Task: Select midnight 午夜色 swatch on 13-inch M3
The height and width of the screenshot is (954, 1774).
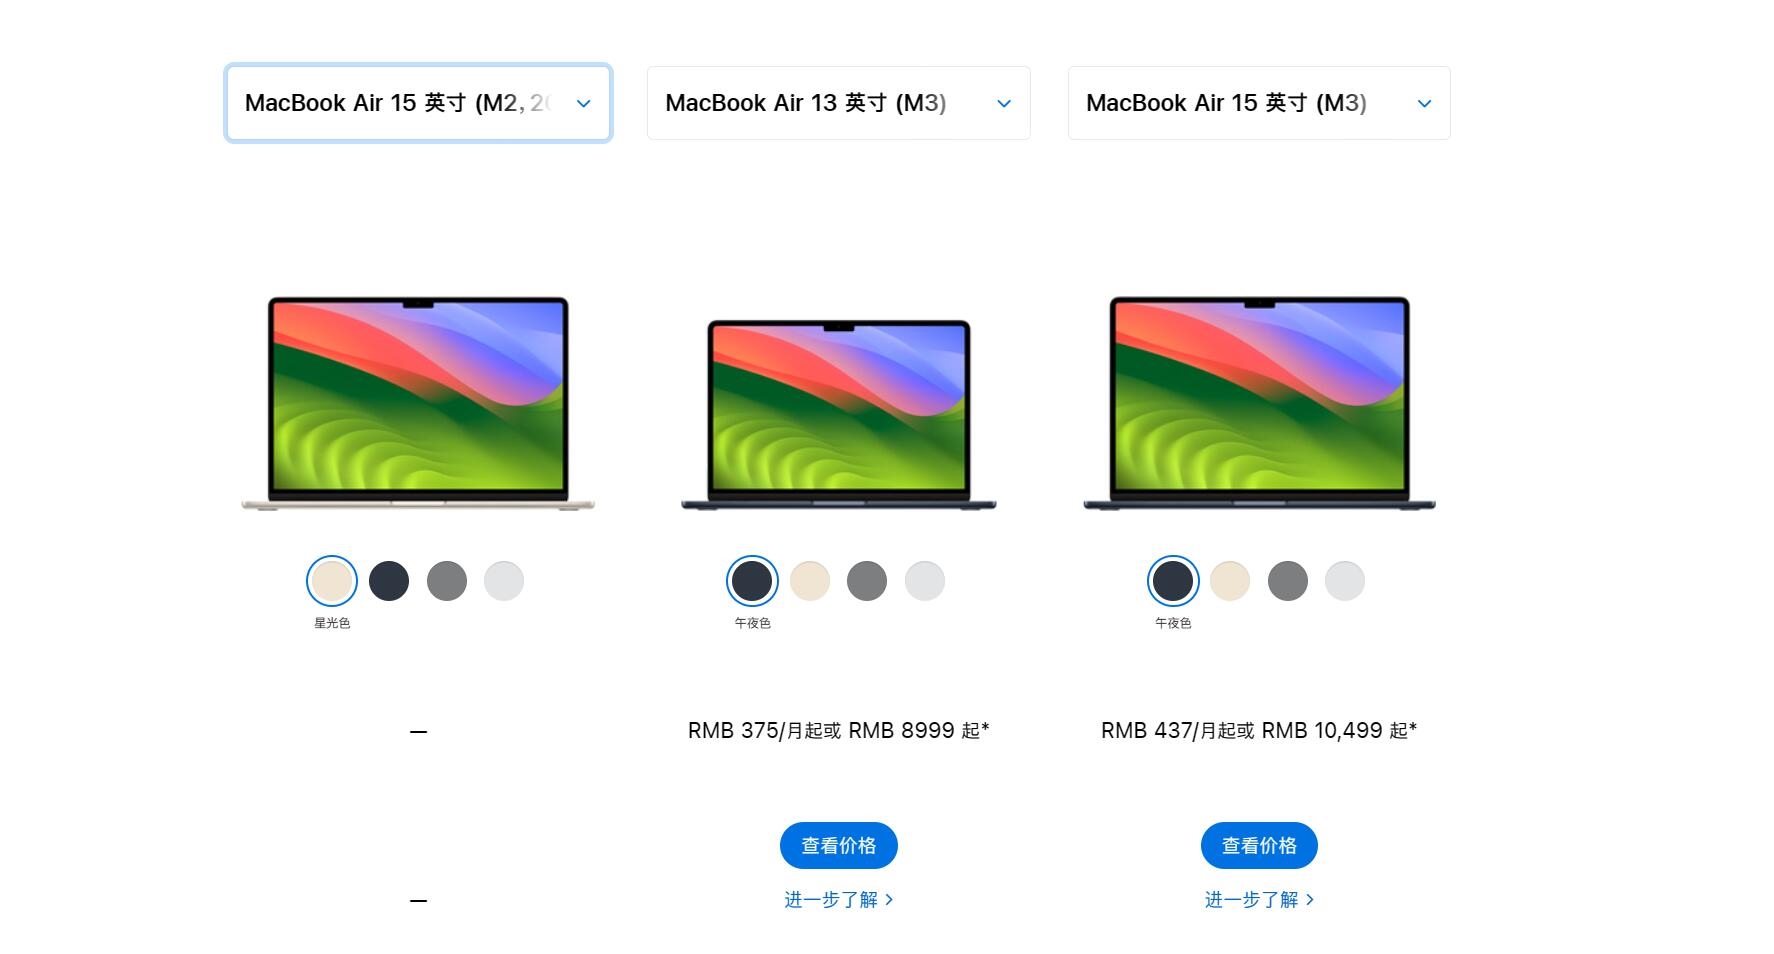Action: tap(752, 581)
